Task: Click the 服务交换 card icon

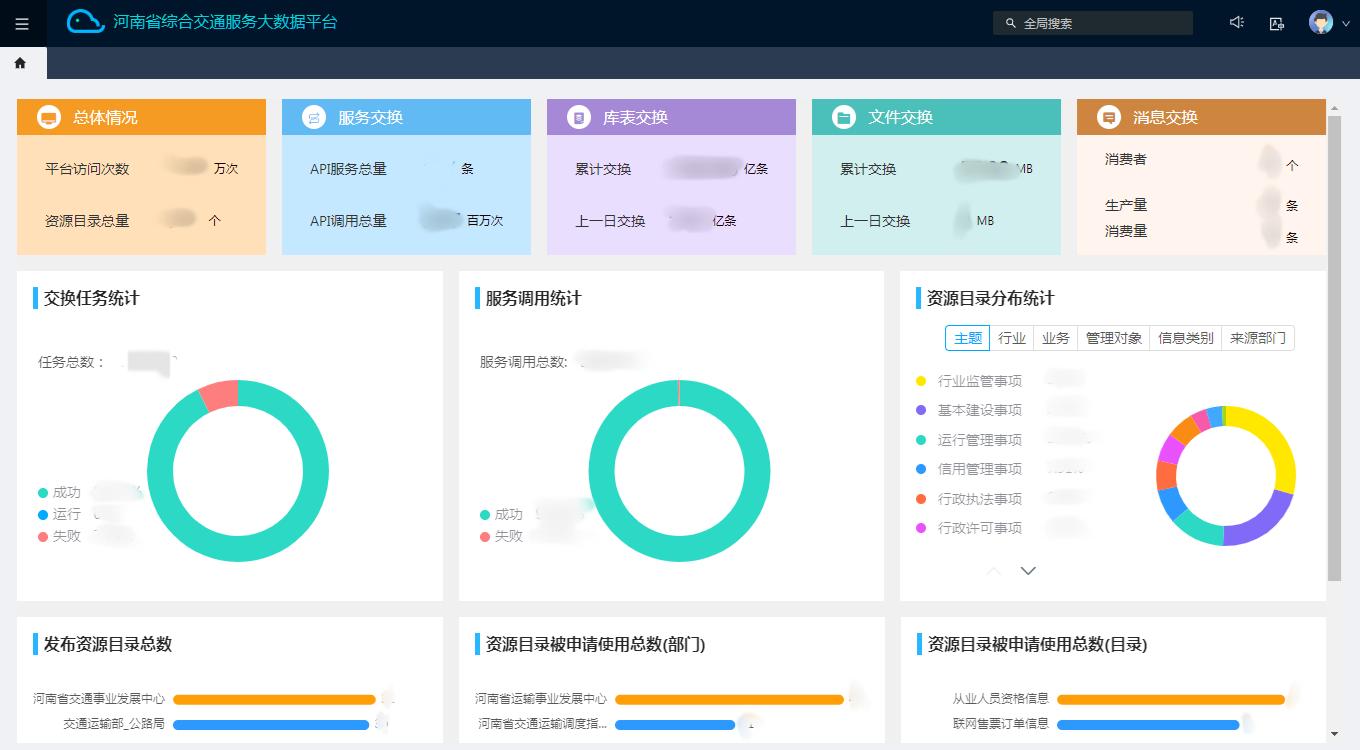Action: tap(313, 118)
